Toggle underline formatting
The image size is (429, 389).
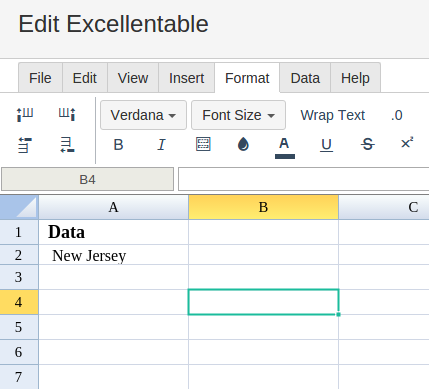(x=326, y=145)
